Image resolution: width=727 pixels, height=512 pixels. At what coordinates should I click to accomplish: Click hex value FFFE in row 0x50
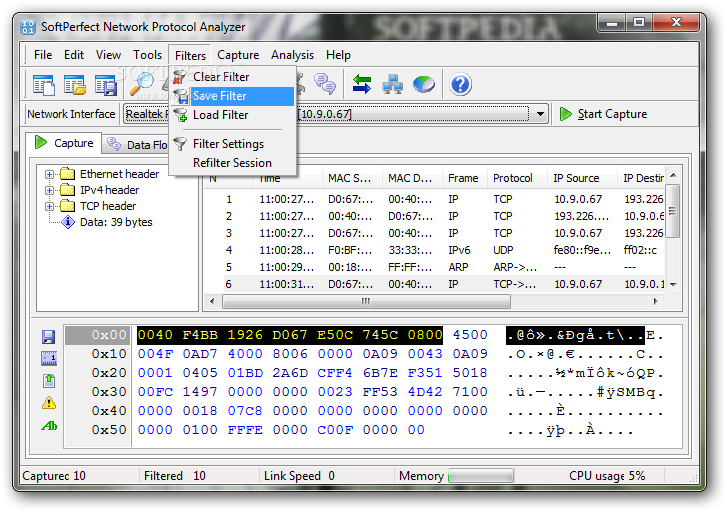(x=245, y=430)
